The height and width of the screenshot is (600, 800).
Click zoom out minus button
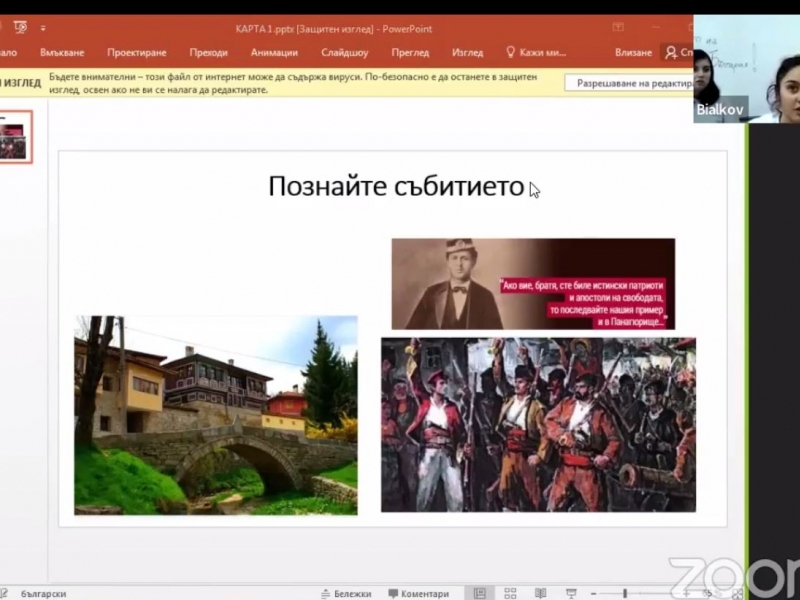click(x=593, y=594)
